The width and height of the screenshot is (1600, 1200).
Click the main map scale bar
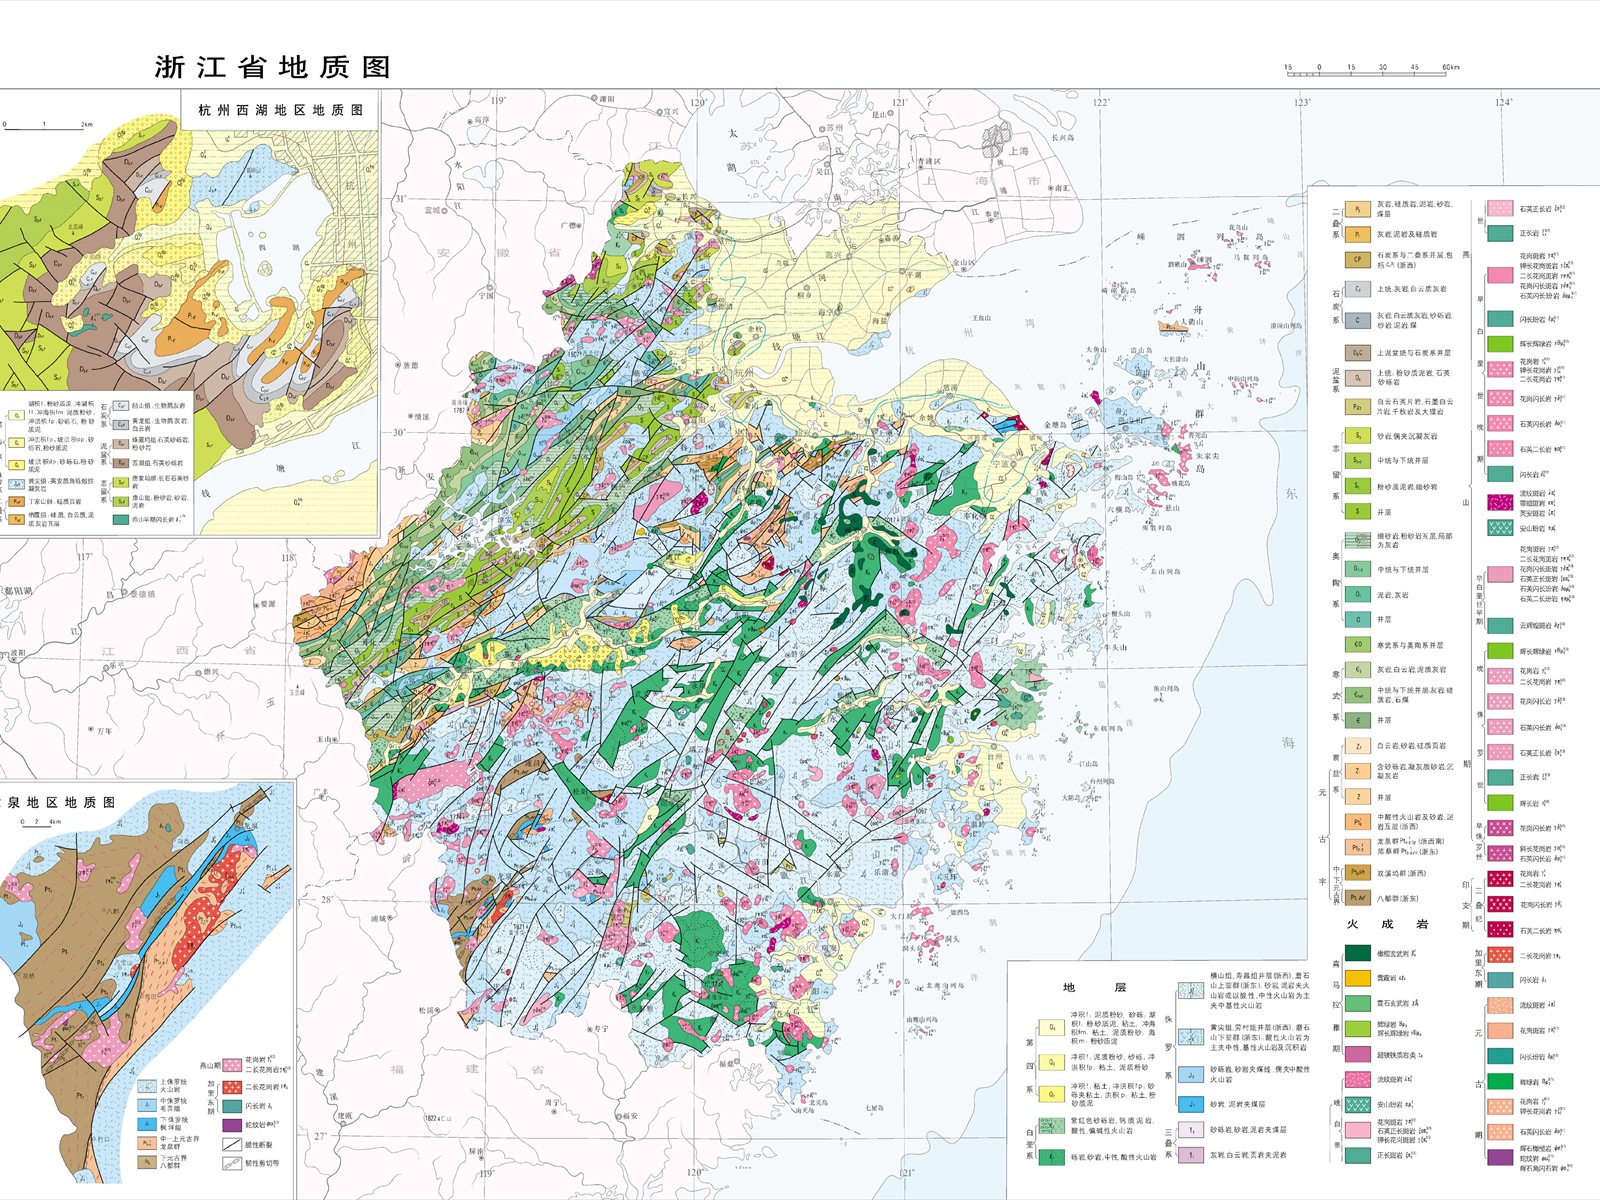pyautogui.click(x=1372, y=70)
